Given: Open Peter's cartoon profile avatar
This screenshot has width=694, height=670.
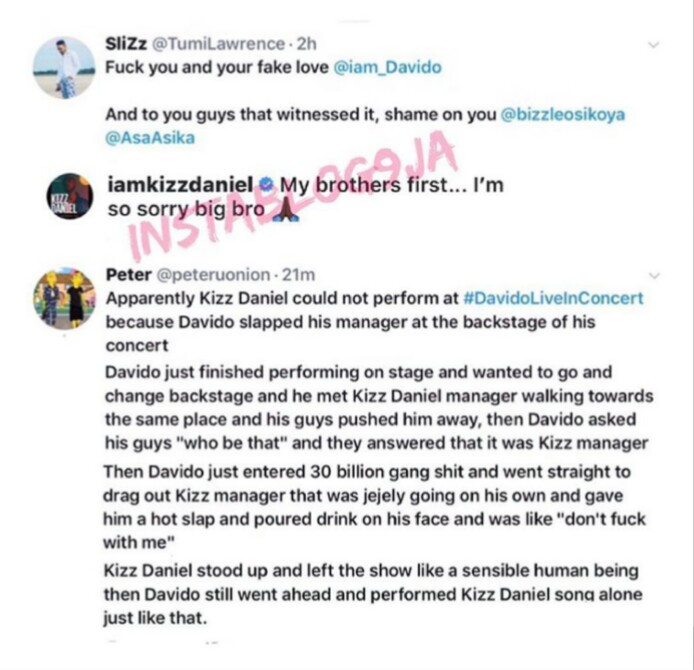Looking at the screenshot, I should pyautogui.click(x=65, y=299).
